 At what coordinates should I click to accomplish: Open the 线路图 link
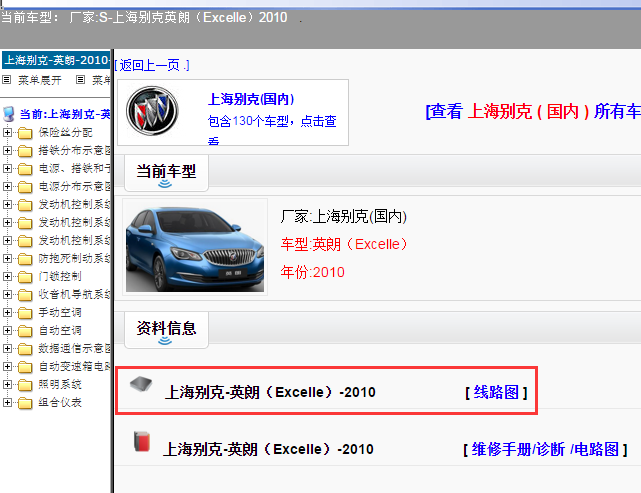click(496, 392)
